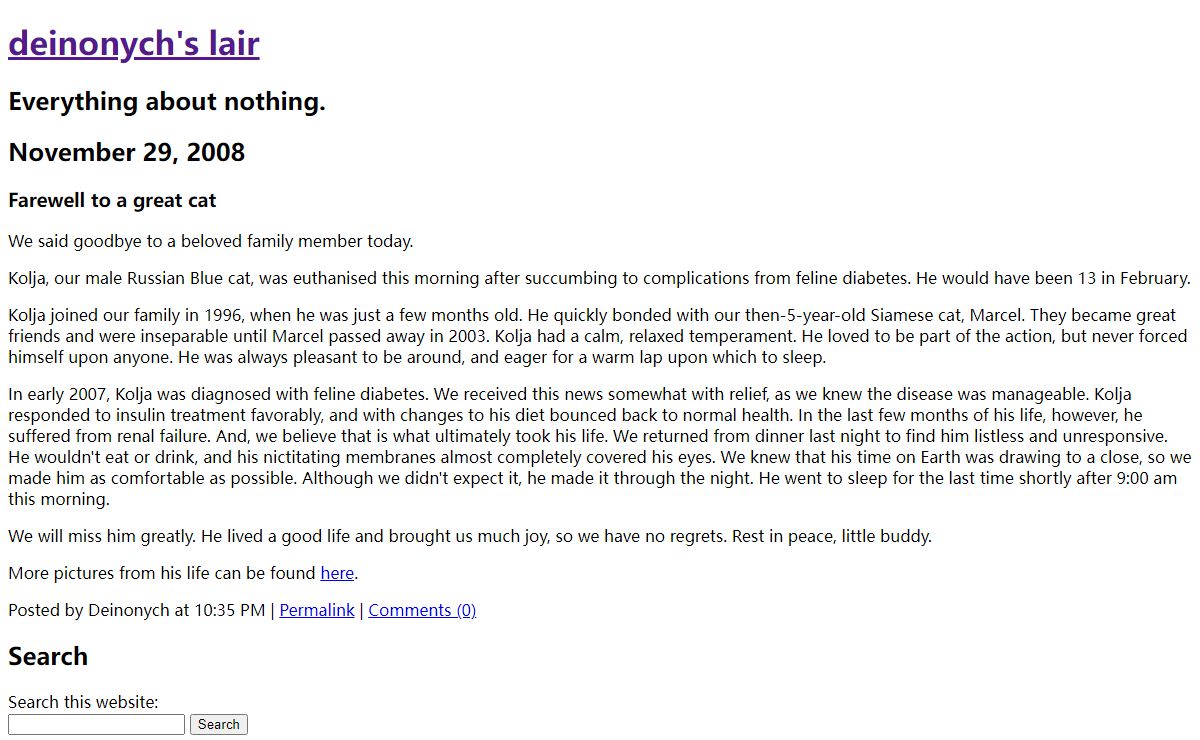Focus the search website text field
The width and height of the screenshot is (1200, 740).
click(97, 724)
